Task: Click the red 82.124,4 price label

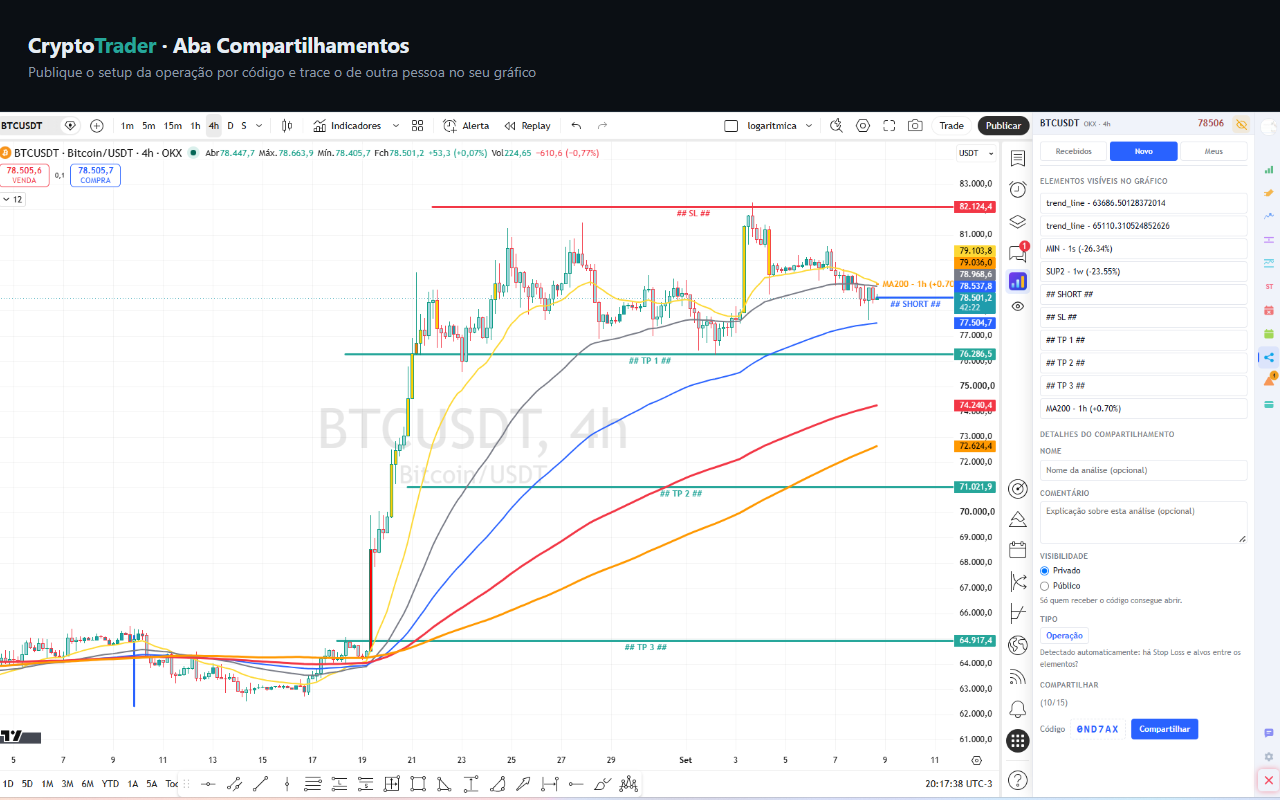Action: (976, 207)
